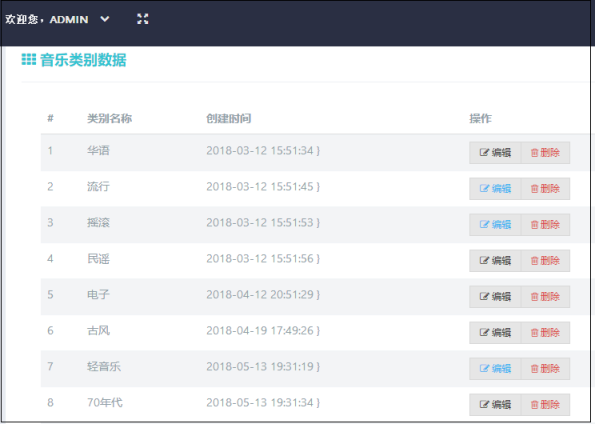Delete the 流行 category
This screenshot has height=425, width=596.
tap(545, 189)
